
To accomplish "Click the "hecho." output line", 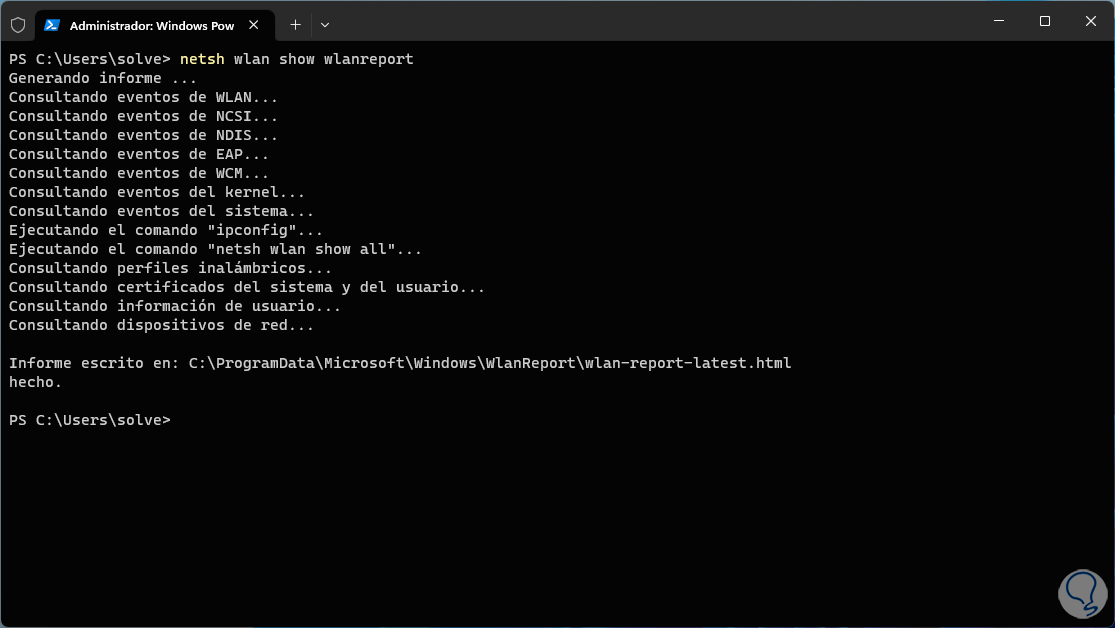I will pos(35,382).
